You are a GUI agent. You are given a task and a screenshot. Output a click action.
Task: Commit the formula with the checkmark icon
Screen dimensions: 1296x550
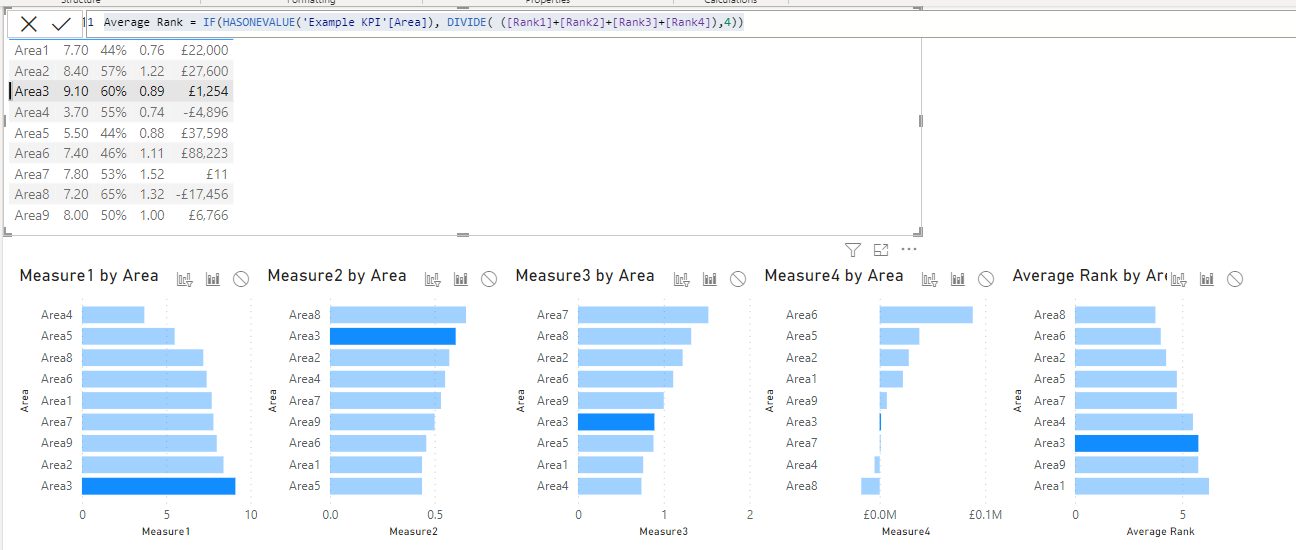coord(61,23)
